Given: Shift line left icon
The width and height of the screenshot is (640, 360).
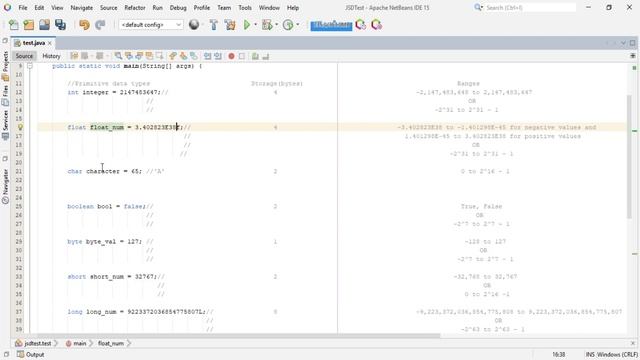Looking at the screenshot, I should pos(207,56).
